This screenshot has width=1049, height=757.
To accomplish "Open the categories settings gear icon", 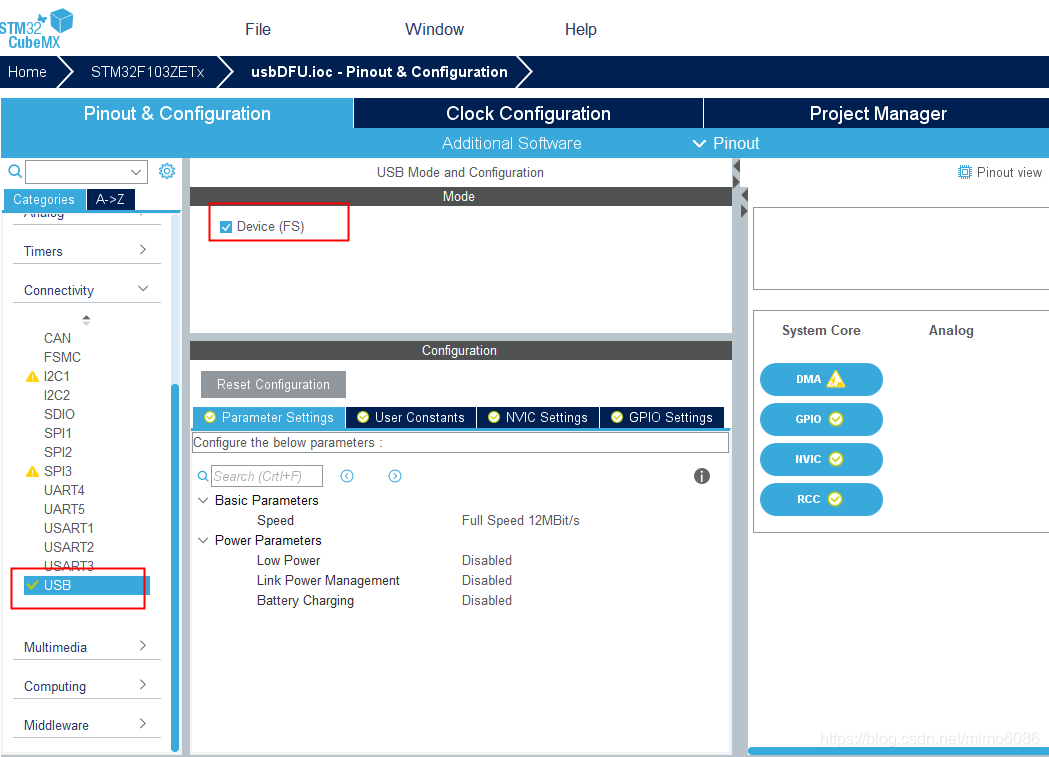I will pyautogui.click(x=167, y=171).
